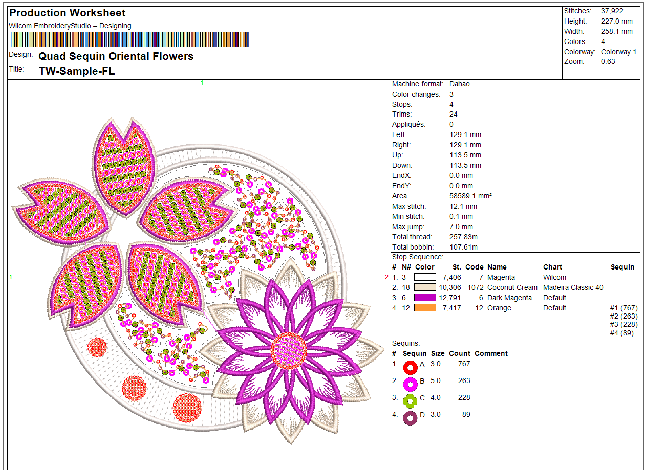Click the design name Quad Sequin Oriental Flowers

[116, 57]
